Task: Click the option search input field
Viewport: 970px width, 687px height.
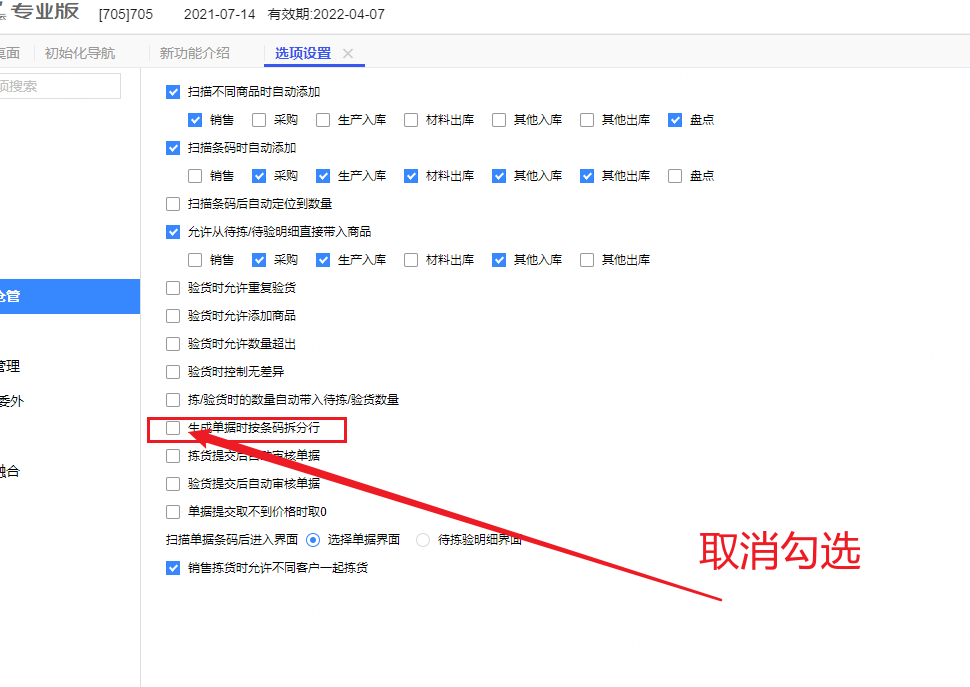Action: point(60,86)
